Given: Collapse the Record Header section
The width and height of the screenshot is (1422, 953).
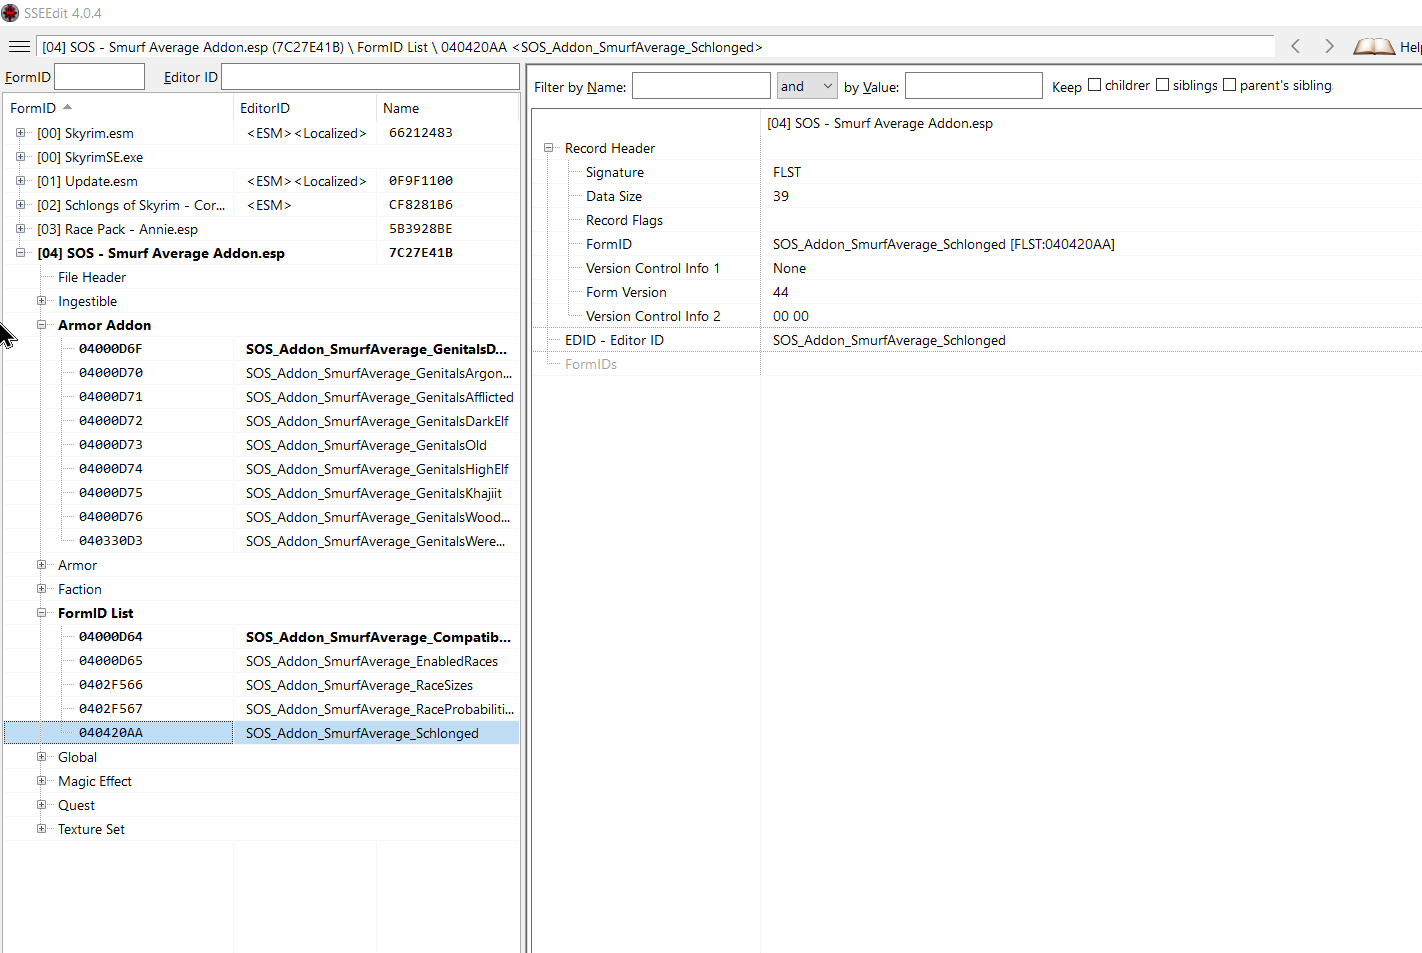Looking at the screenshot, I should point(548,147).
